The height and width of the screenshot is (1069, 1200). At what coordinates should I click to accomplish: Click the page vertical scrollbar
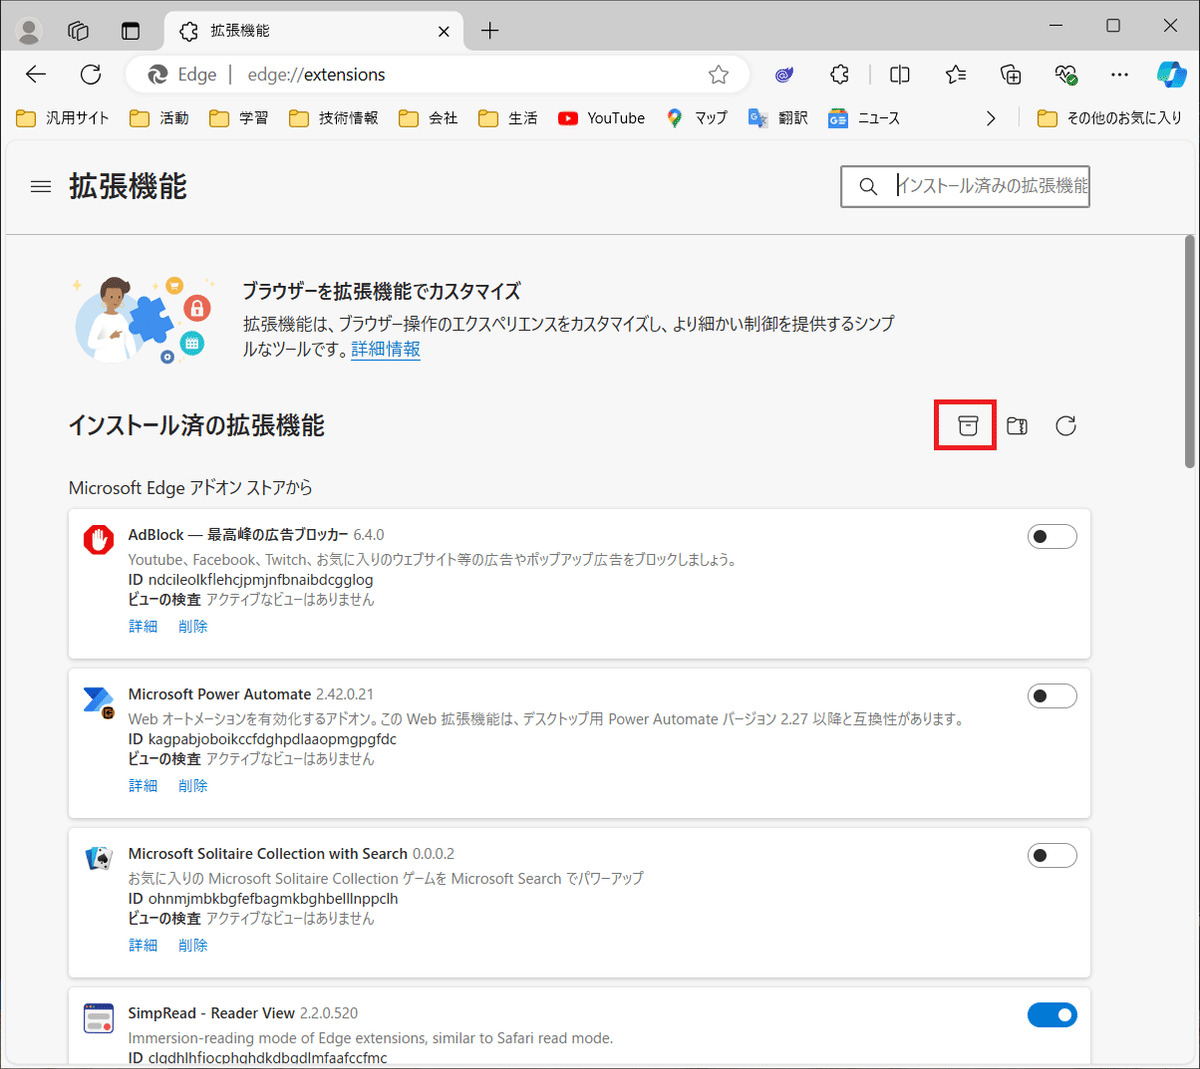(1189, 350)
